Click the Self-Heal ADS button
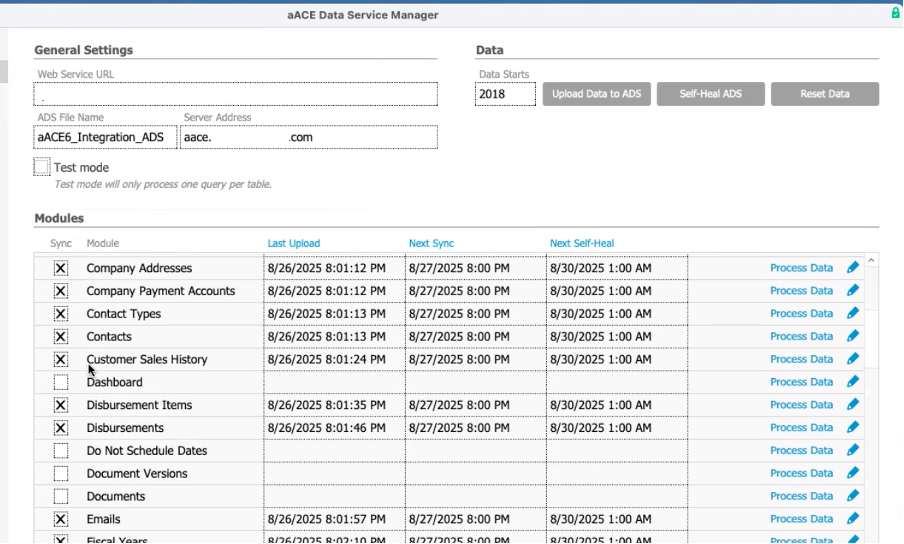The height and width of the screenshot is (544, 904). tap(711, 94)
